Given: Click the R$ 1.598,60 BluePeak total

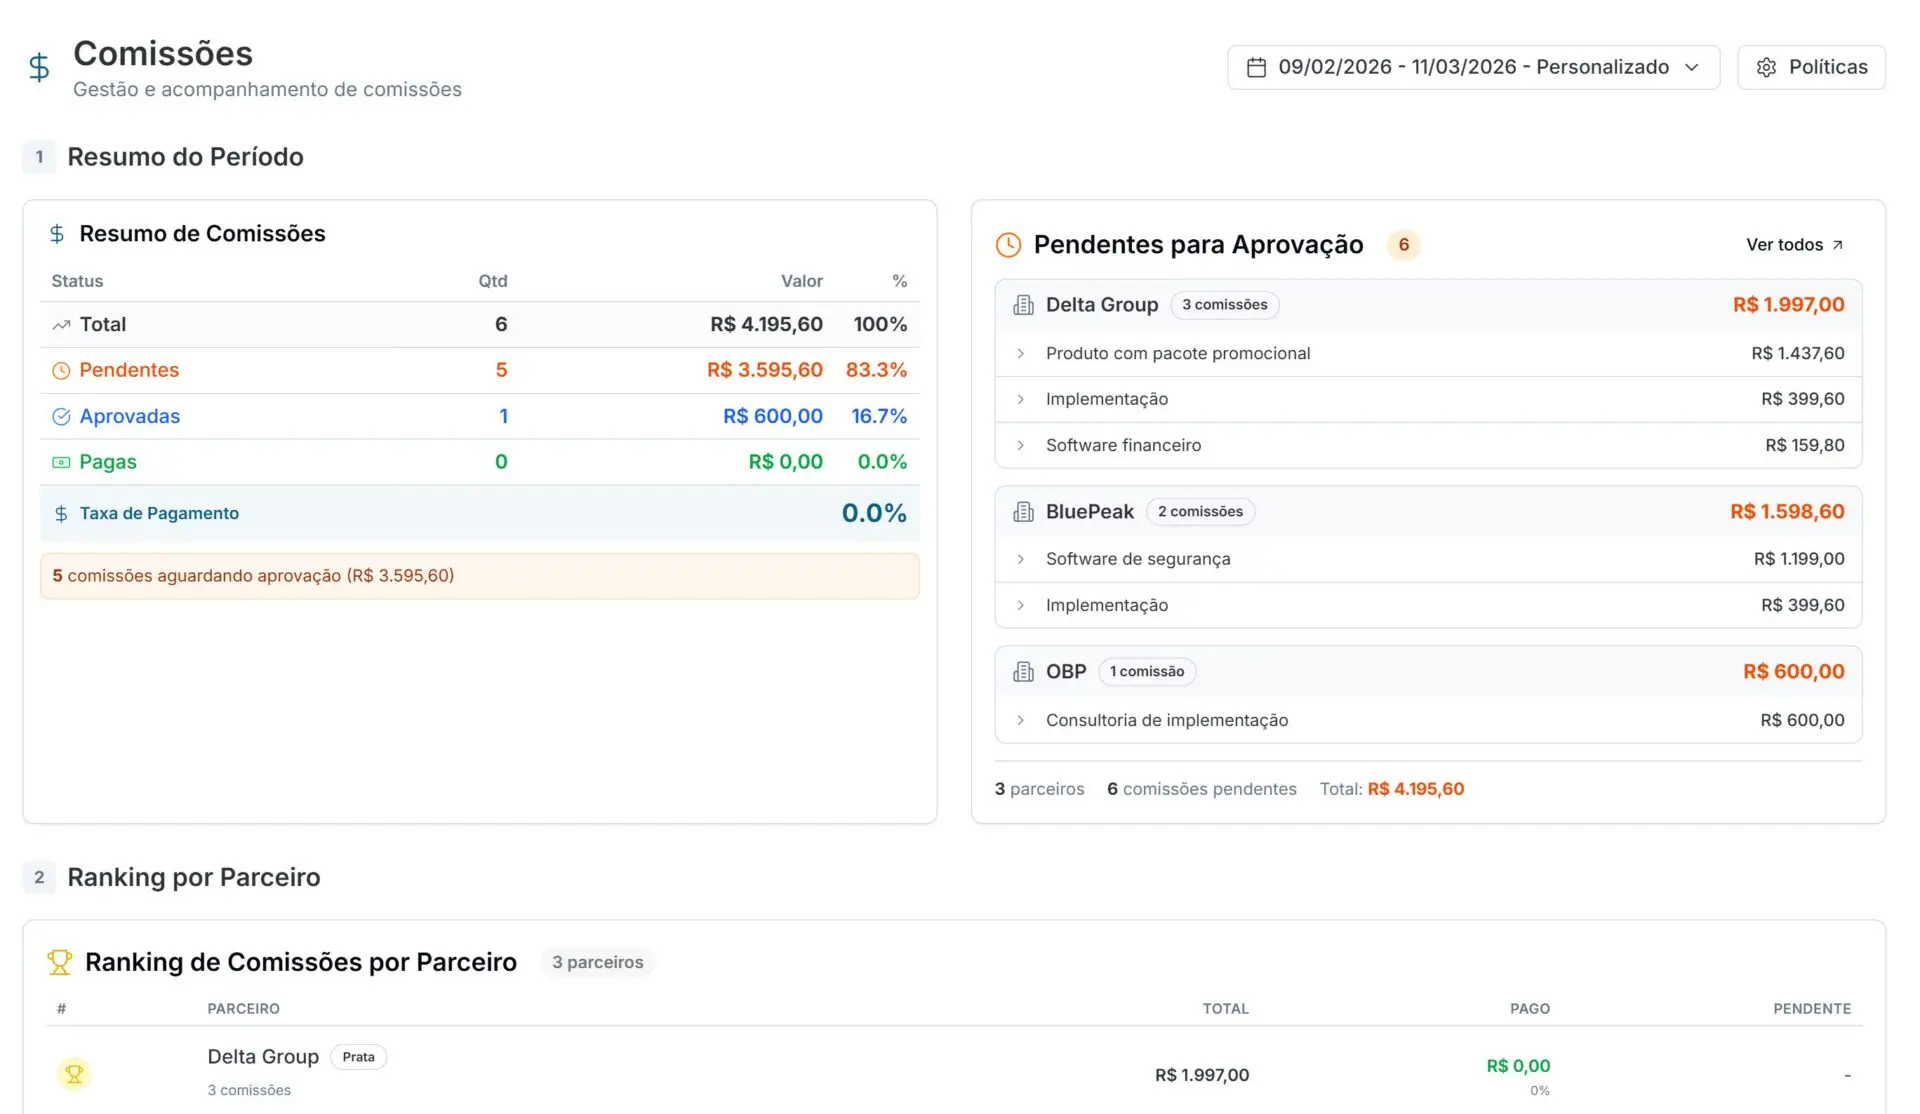Looking at the screenshot, I should coord(1788,512).
